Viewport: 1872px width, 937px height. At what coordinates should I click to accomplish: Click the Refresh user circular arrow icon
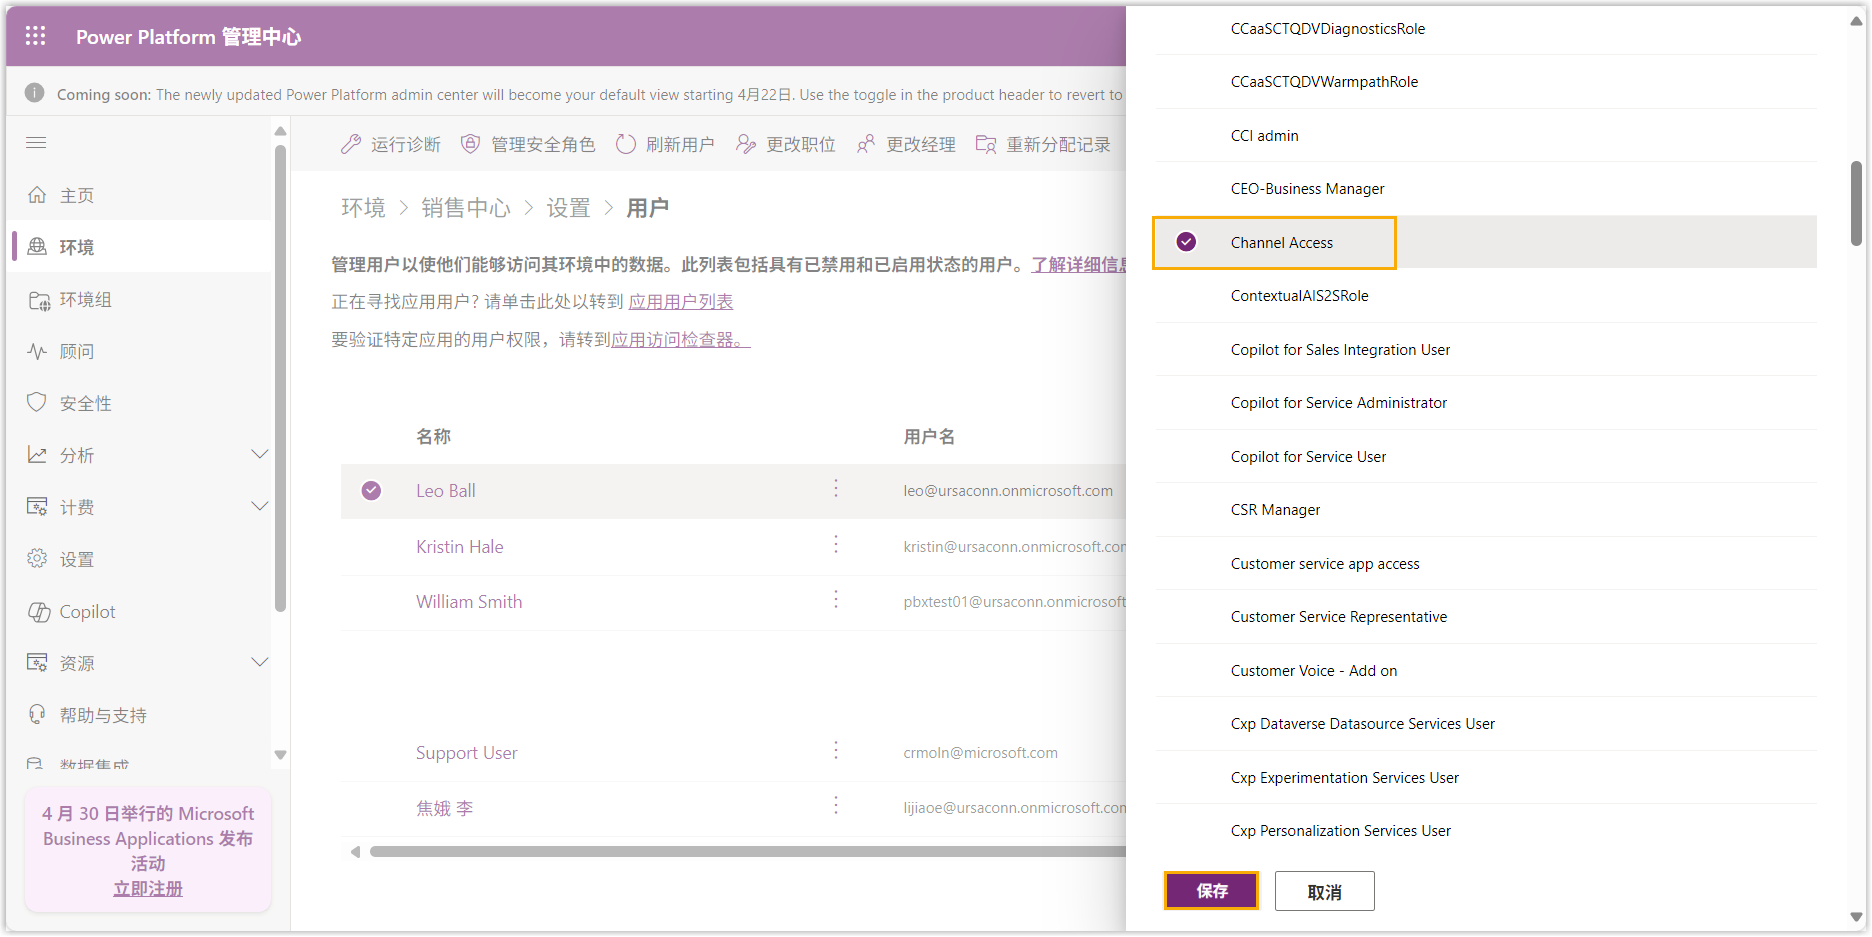point(625,144)
